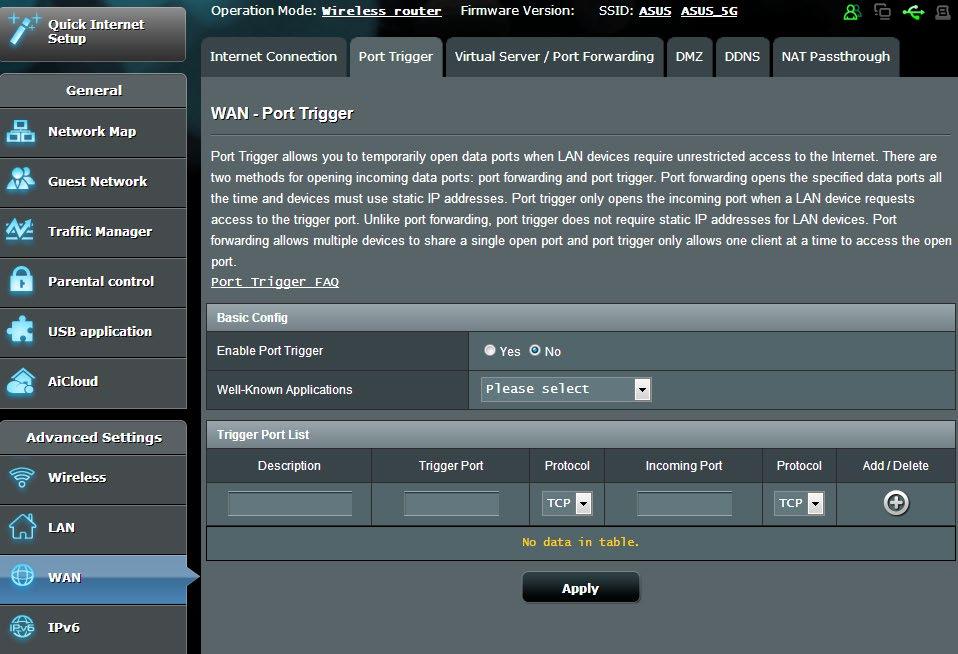This screenshot has width=958, height=654.
Task: Open AiCloud menu label
Action: pos(73,381)
